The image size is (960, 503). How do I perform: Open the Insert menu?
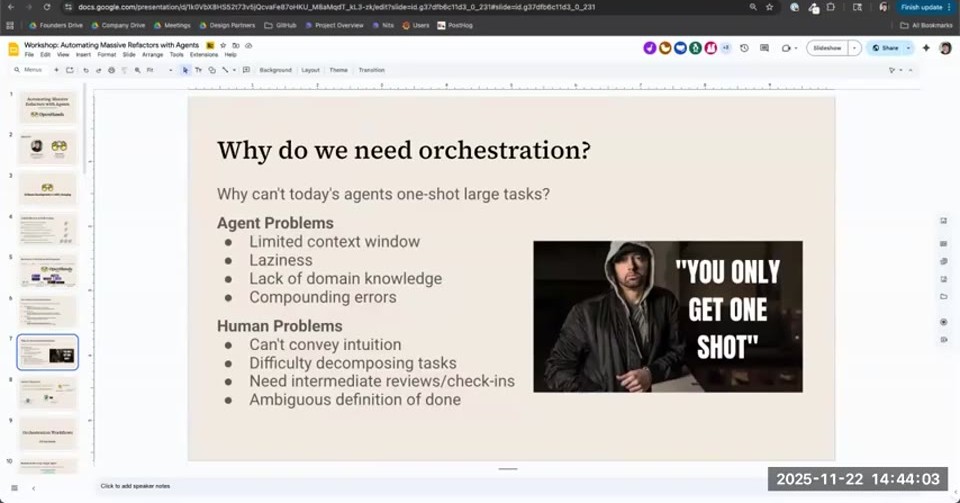click(83, 54)
